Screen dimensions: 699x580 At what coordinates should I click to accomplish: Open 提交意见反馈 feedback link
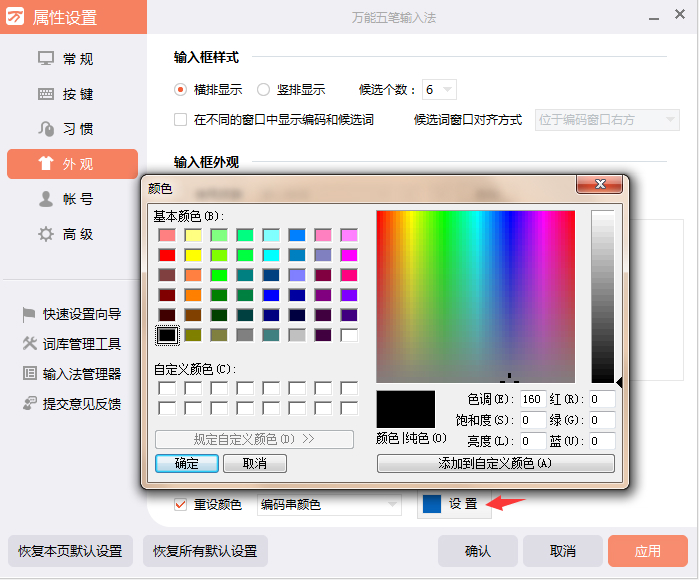coord(82,403)
